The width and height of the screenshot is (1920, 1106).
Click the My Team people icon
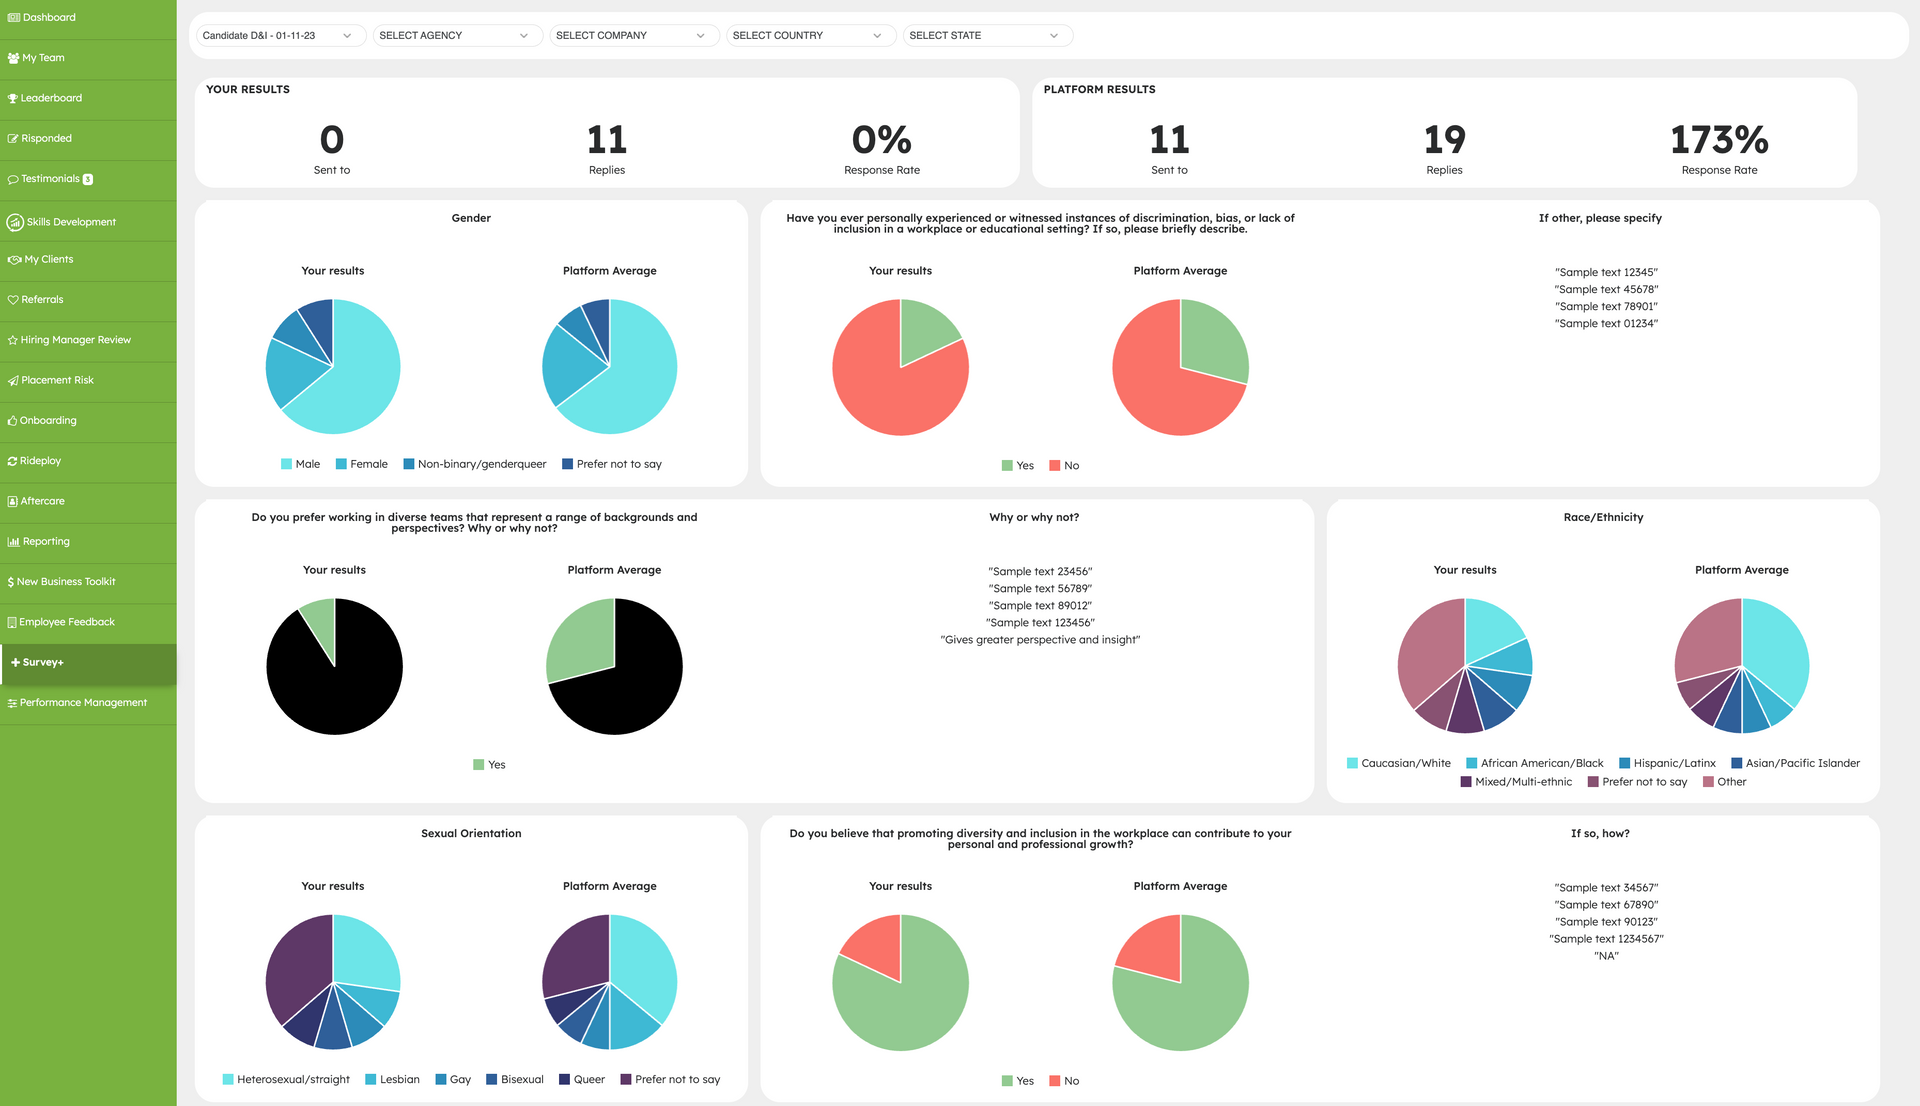point(14,58)
